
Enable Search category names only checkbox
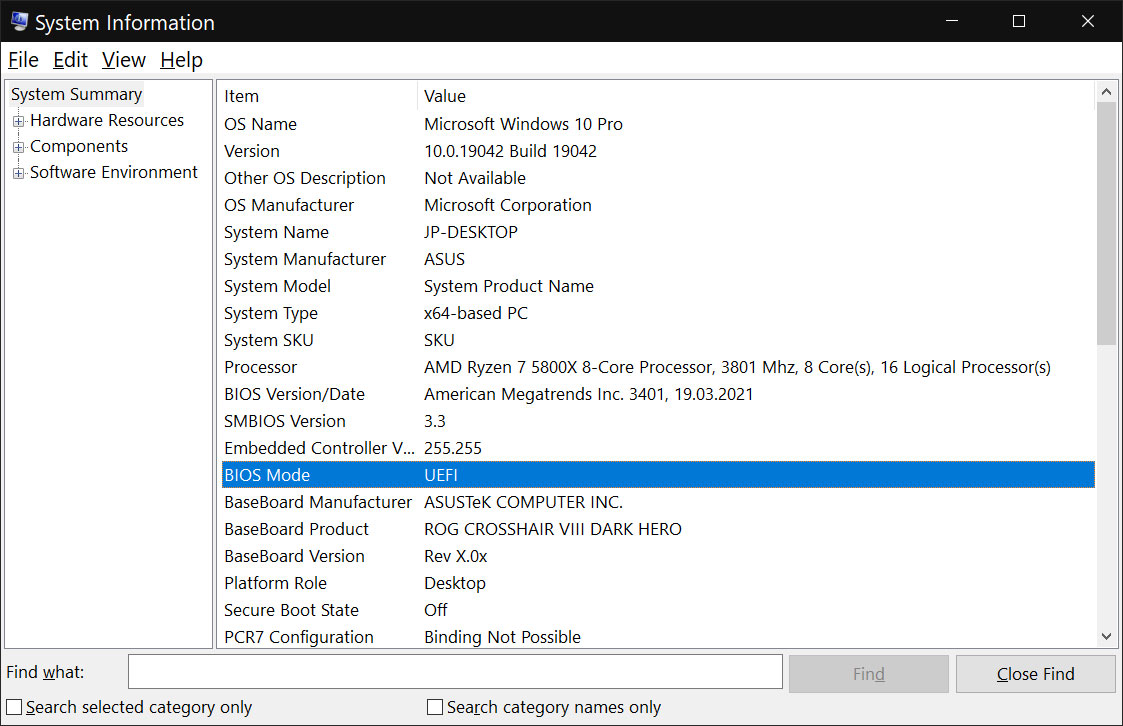[435, 707]
